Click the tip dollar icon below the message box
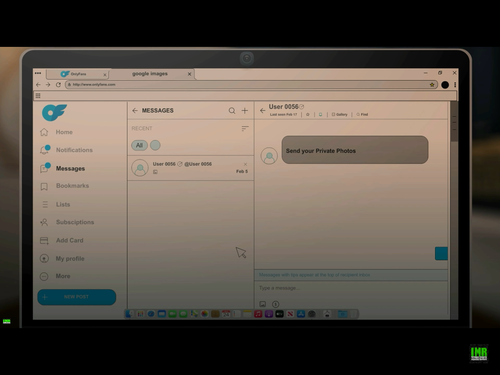This screenshot has height=375, width=500. 275,304
